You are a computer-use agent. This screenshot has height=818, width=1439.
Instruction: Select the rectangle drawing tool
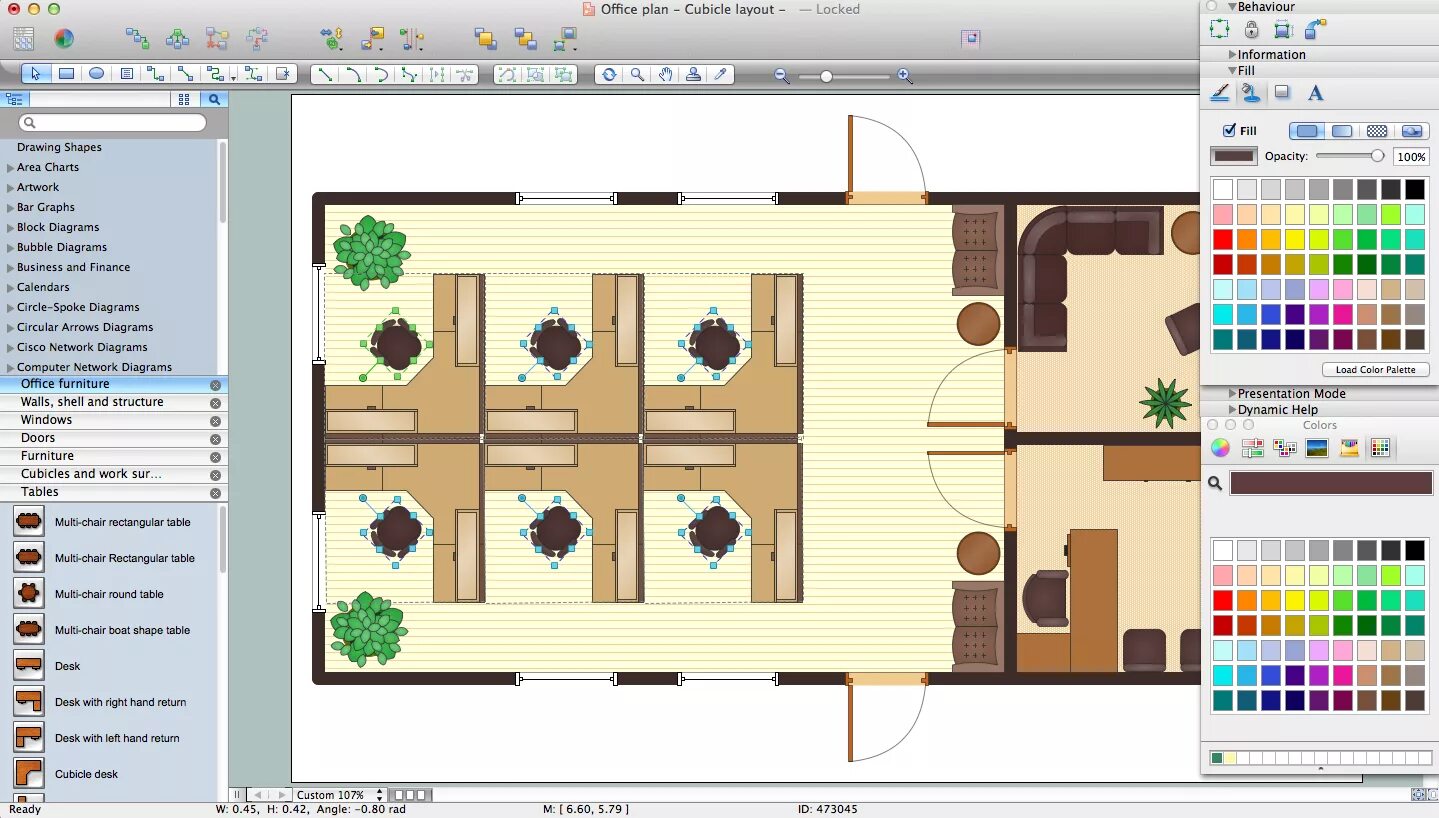click(66, 73)
